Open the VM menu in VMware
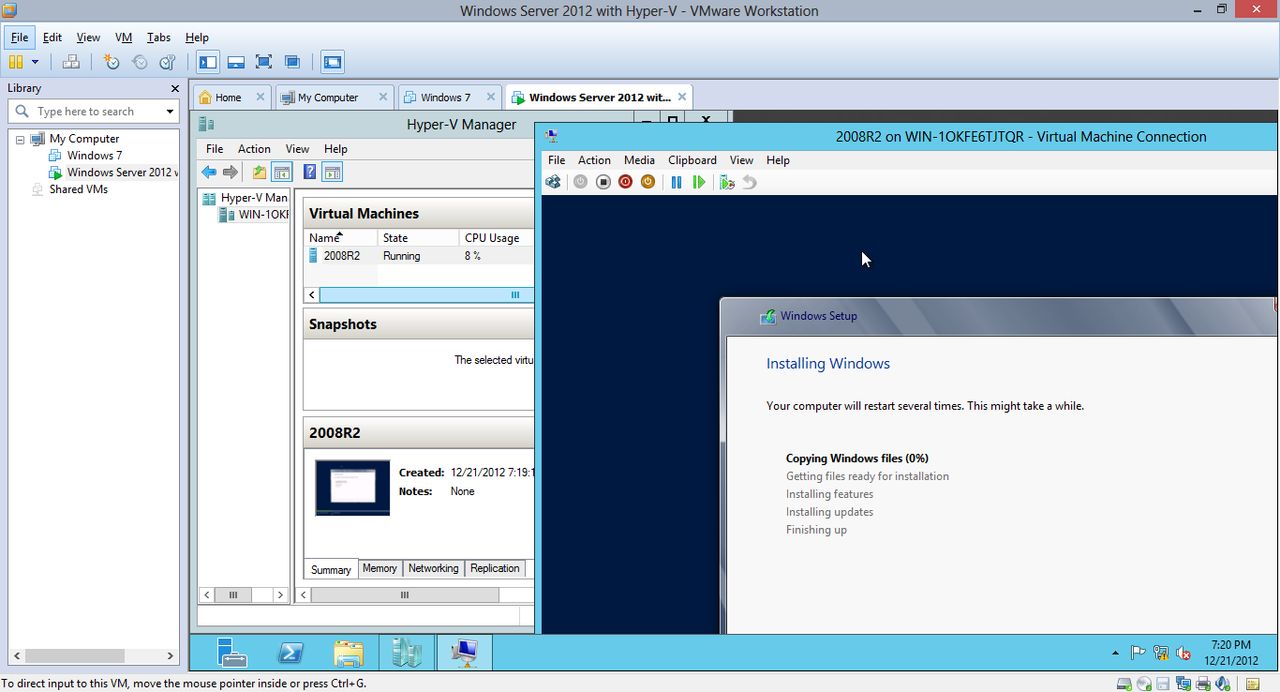The height and width of the screenshot is (692, 1280). [124, 37]
